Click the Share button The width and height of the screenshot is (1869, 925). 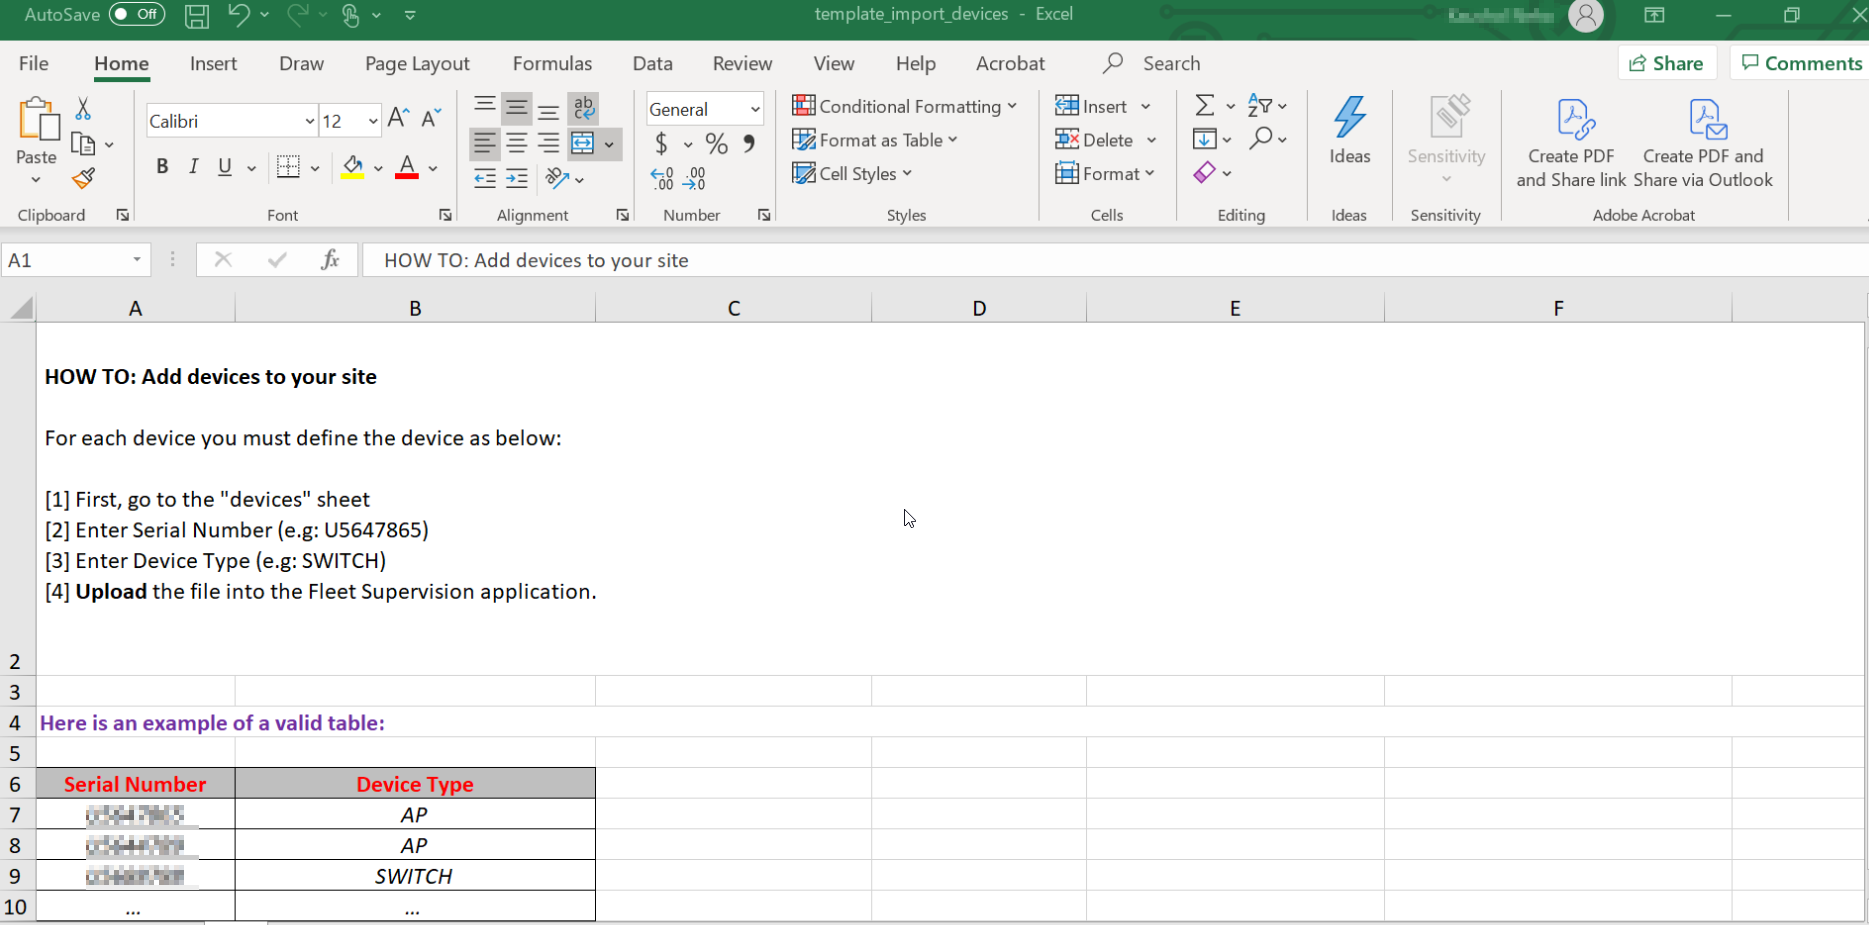pos(1666,63)
